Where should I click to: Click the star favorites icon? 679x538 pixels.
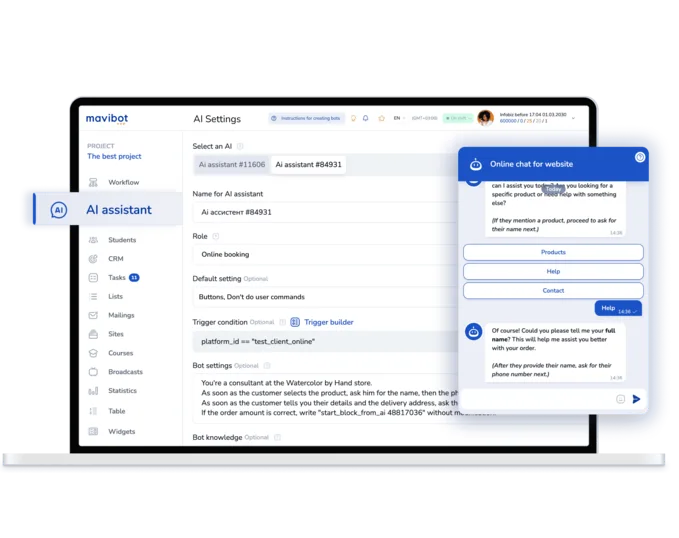tap(382, 118)
